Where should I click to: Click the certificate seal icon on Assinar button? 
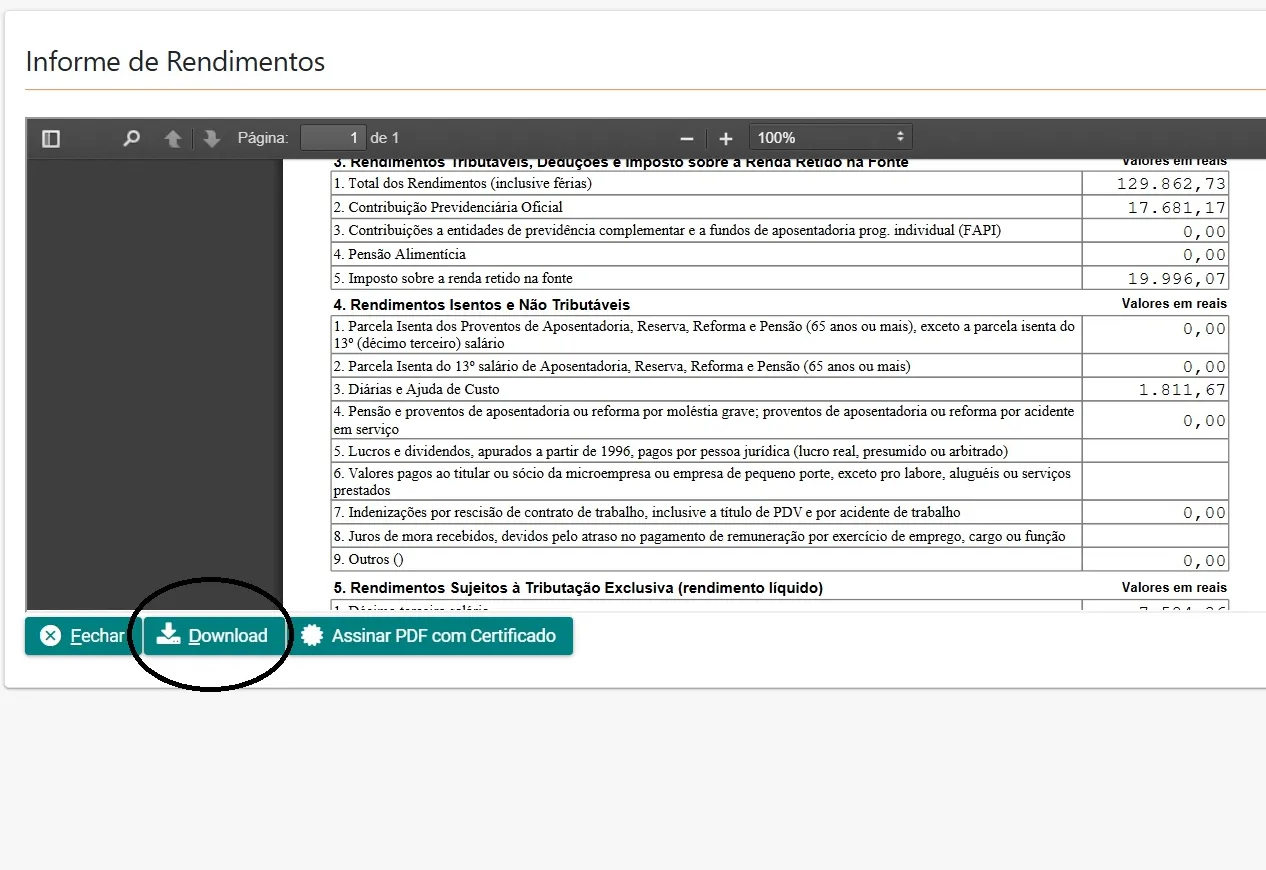[x=312, y=635]
